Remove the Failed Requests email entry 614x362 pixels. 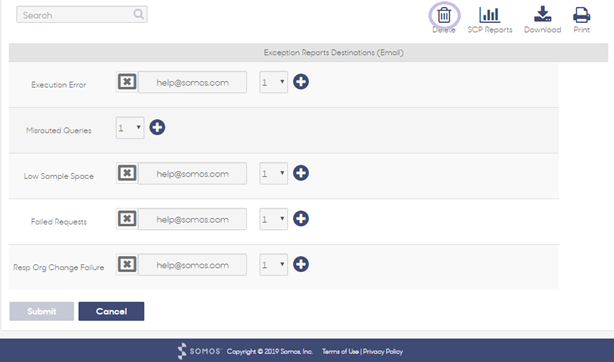pyautogui.click(x=127, y=219)
